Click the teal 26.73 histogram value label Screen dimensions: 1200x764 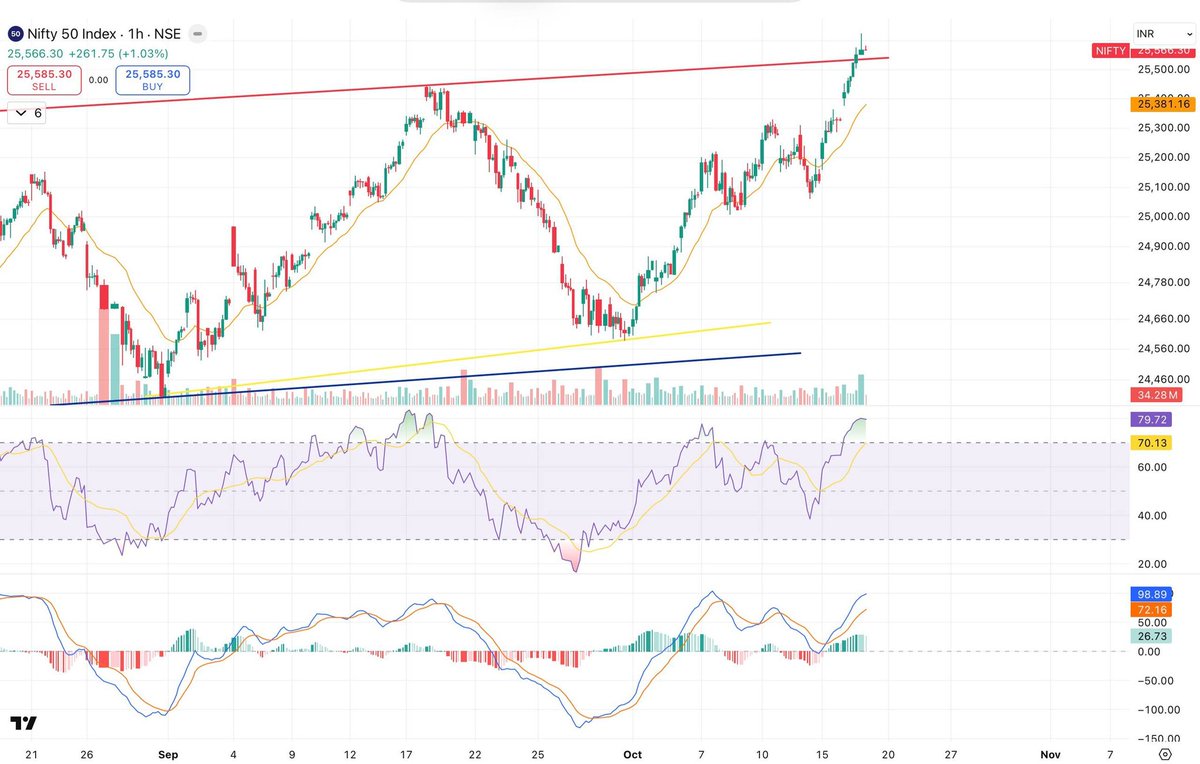(x=1150, y=636)
